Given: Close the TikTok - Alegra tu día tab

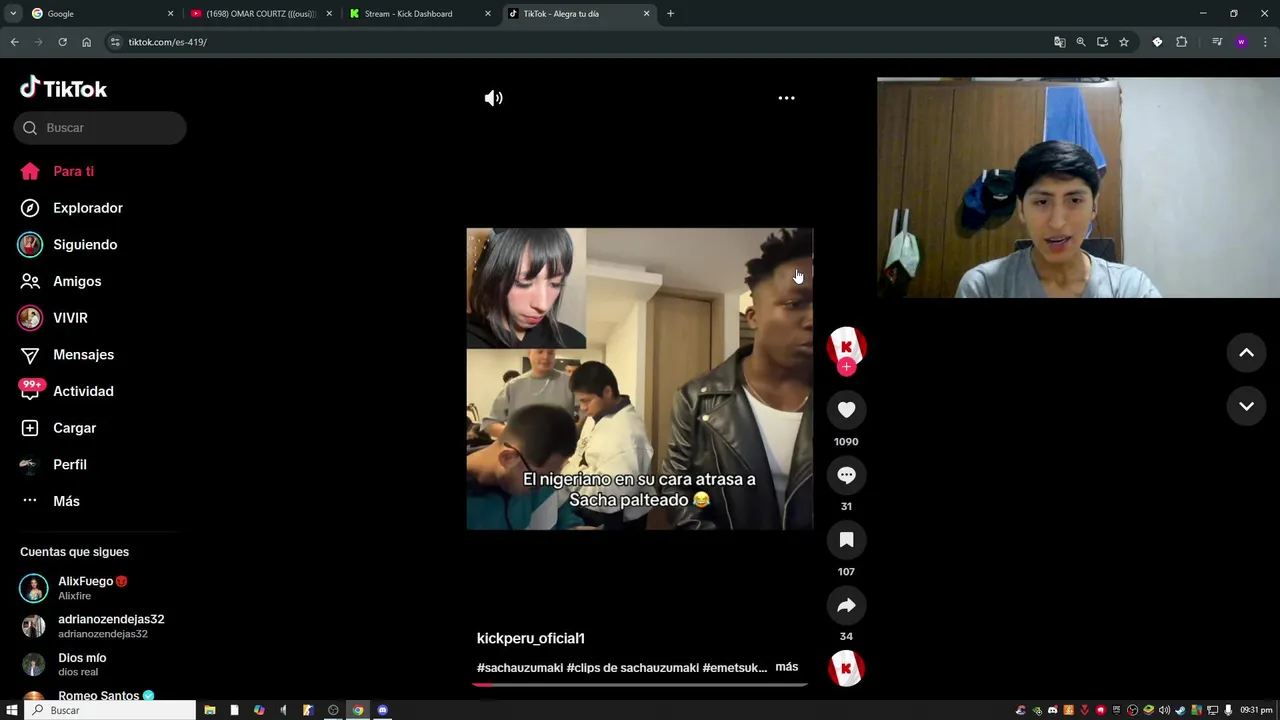Looking at the screenshot, I should click(646, 14).
